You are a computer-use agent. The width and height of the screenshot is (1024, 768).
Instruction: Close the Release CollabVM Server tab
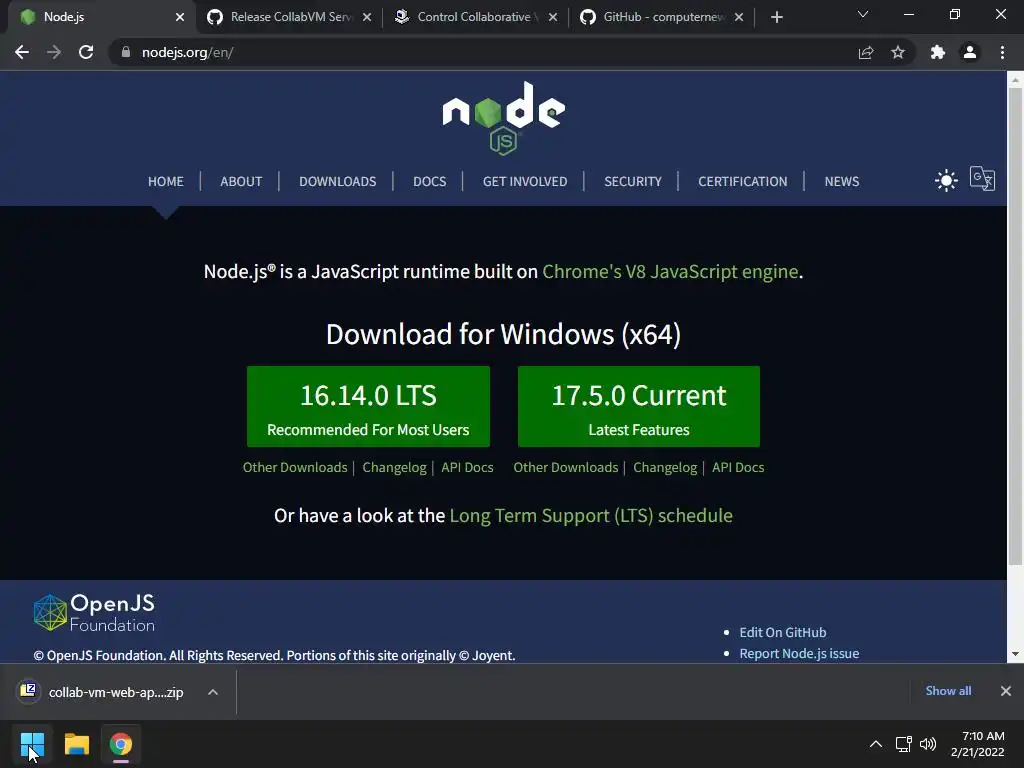point(367,17)
